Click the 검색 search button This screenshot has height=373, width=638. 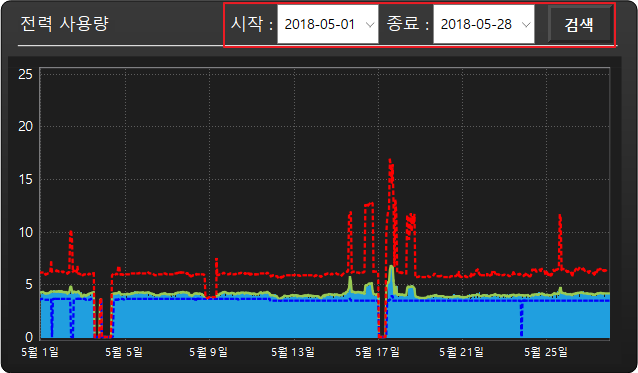click(x=579, y=24)
